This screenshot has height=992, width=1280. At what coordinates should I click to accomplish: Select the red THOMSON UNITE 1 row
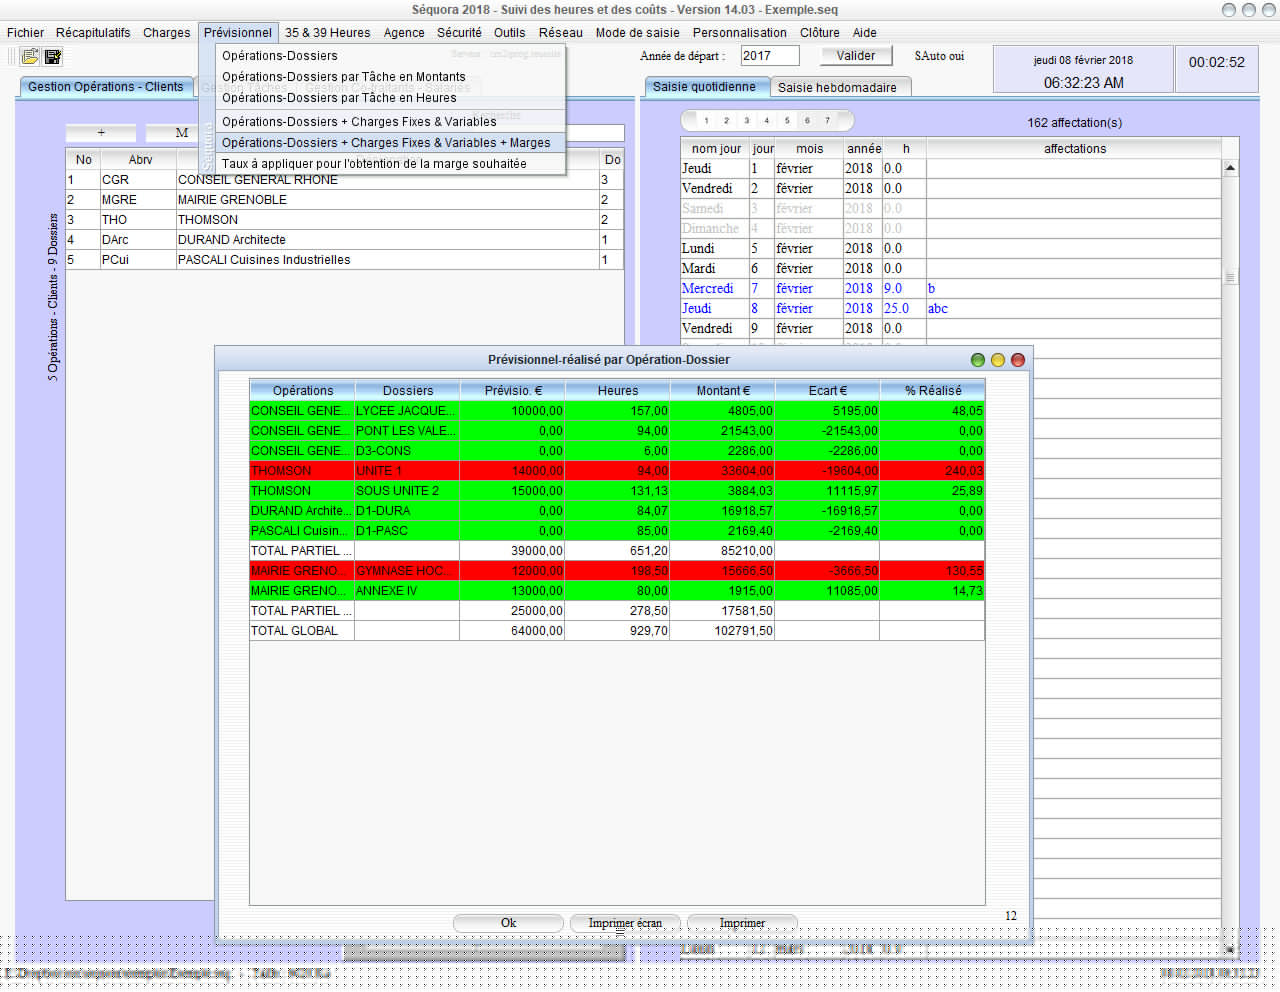pos(616,471)
